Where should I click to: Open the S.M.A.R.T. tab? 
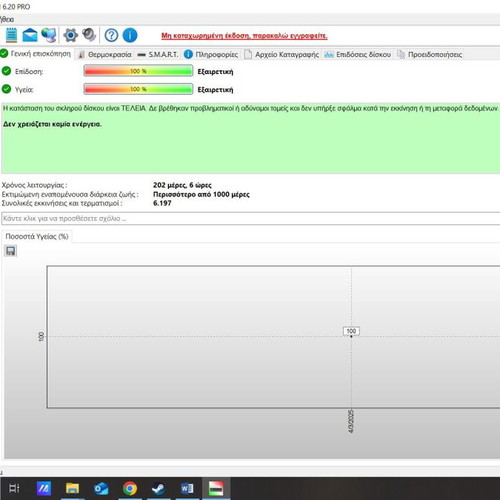pyautogui.click(x=158, y=54)
